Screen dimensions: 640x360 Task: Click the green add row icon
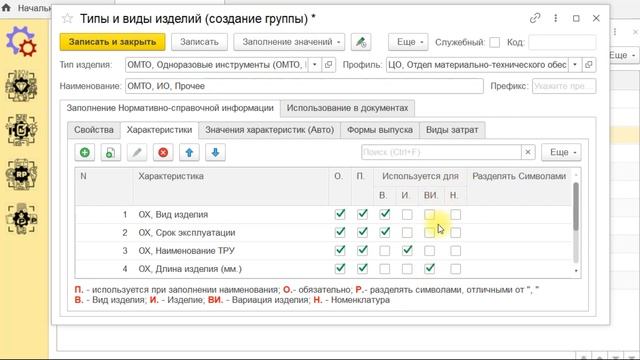pos(84,153)
